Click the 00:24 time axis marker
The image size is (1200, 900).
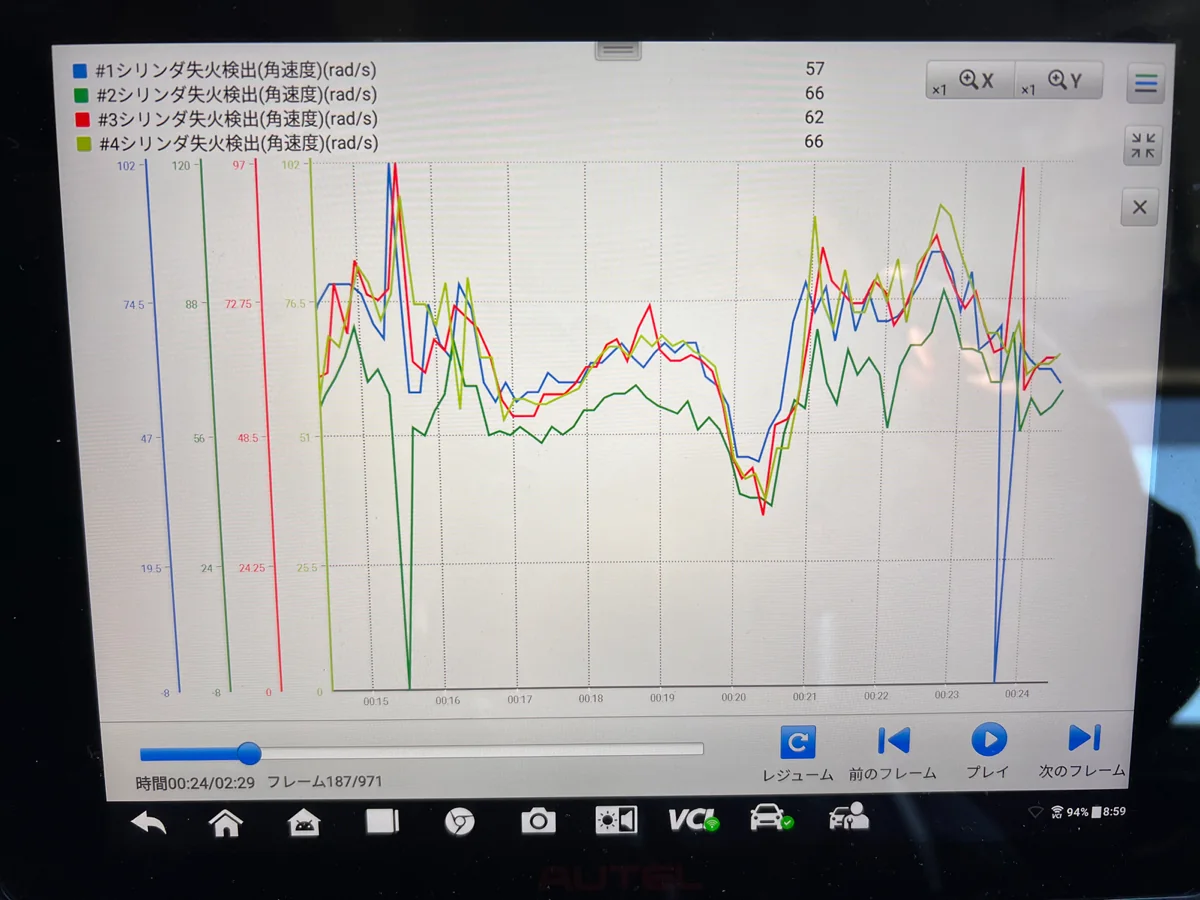pos(1018,692)
